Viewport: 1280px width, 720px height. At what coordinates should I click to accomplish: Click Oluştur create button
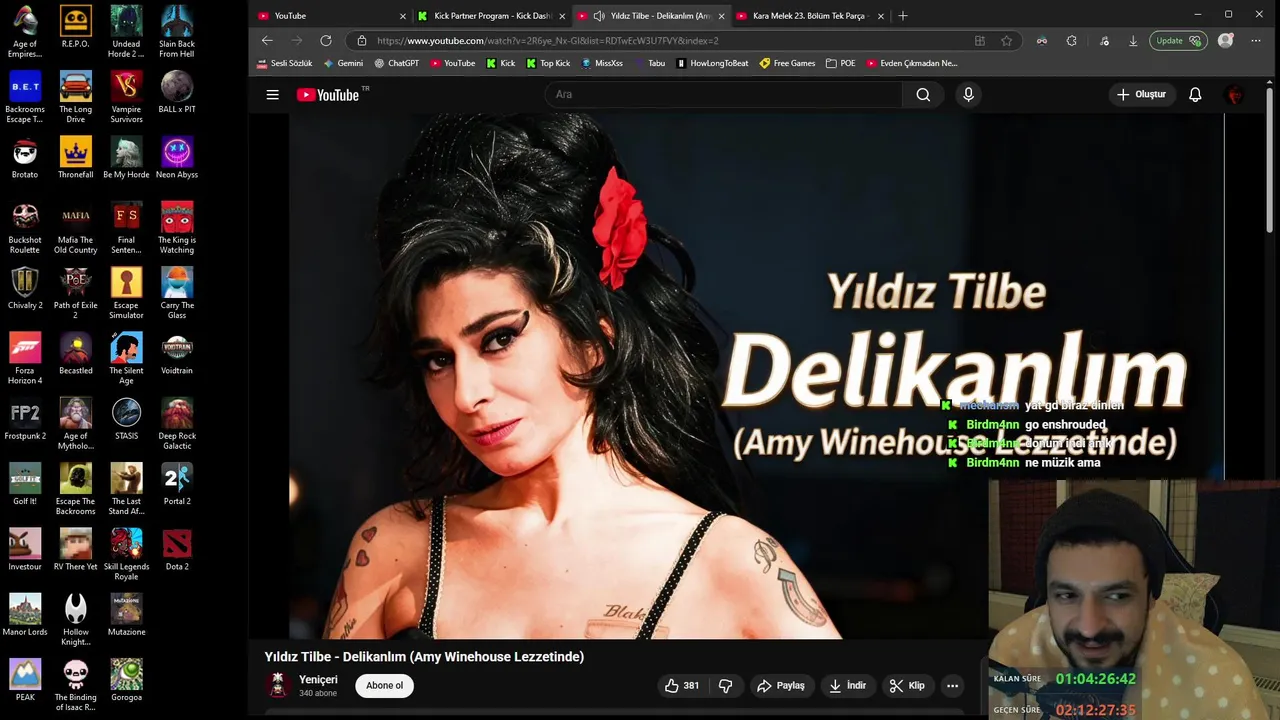[1141, 94]
